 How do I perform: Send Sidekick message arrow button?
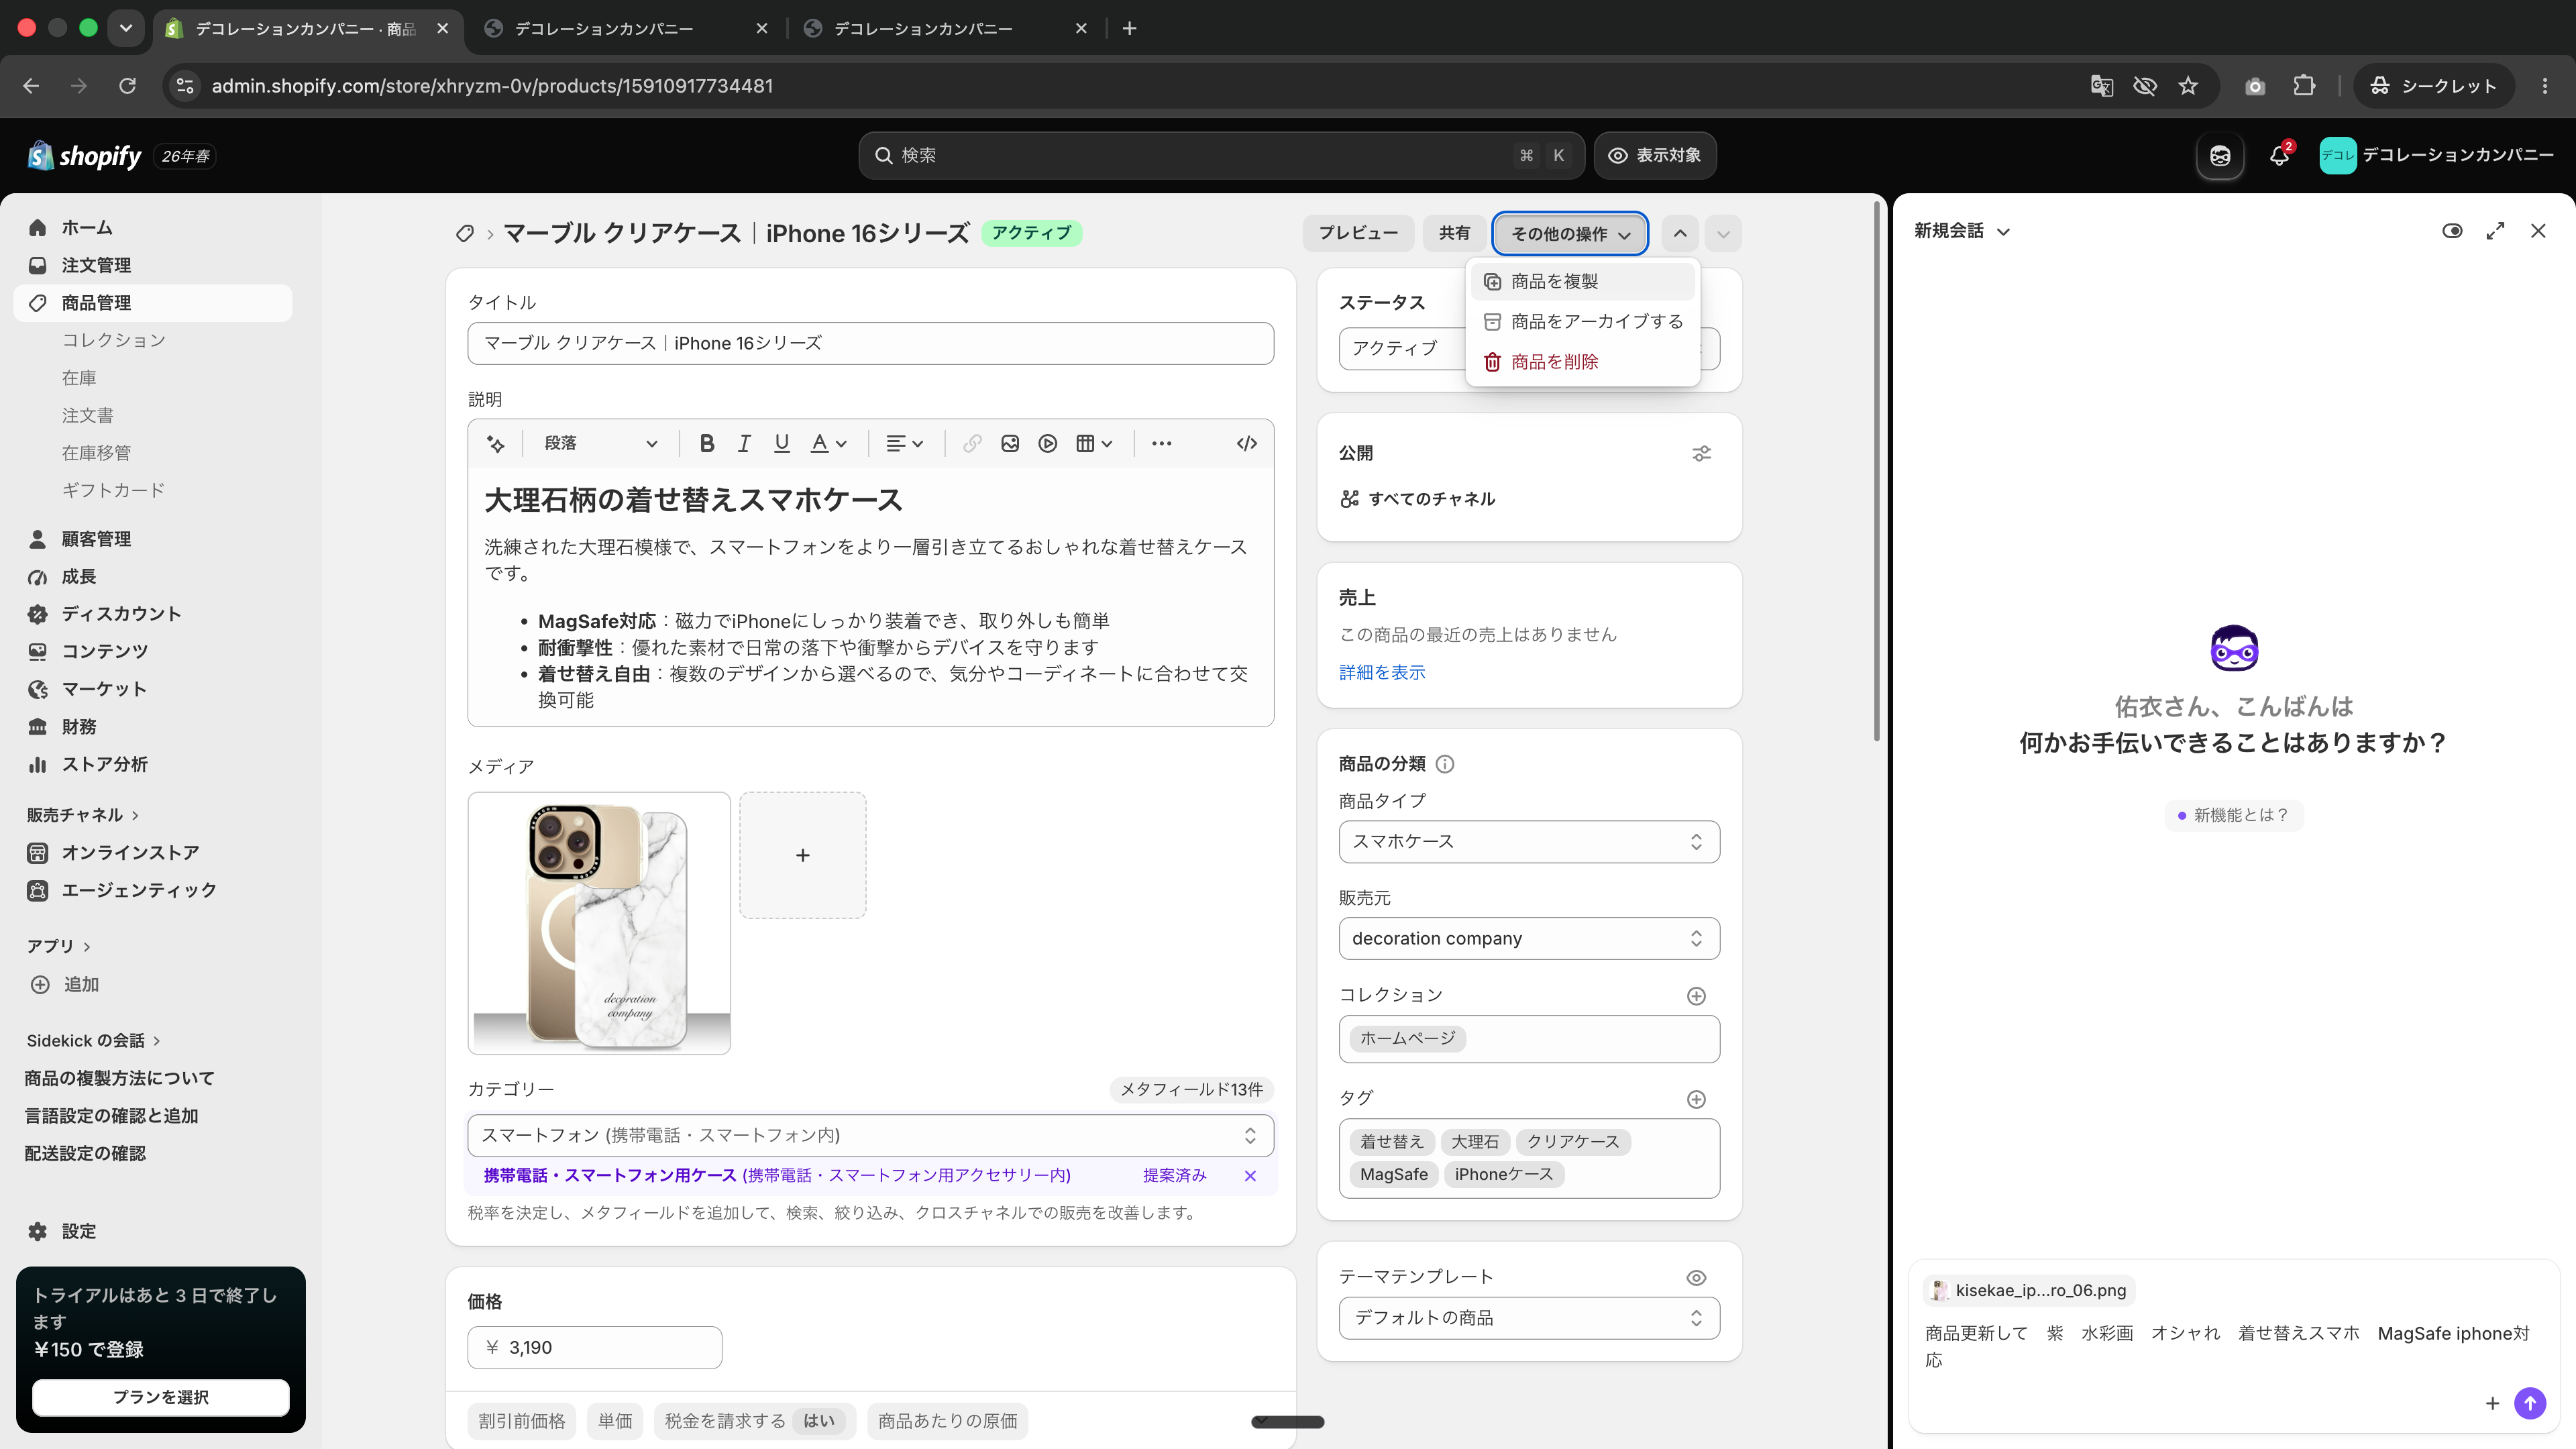pos(2530,1403)
